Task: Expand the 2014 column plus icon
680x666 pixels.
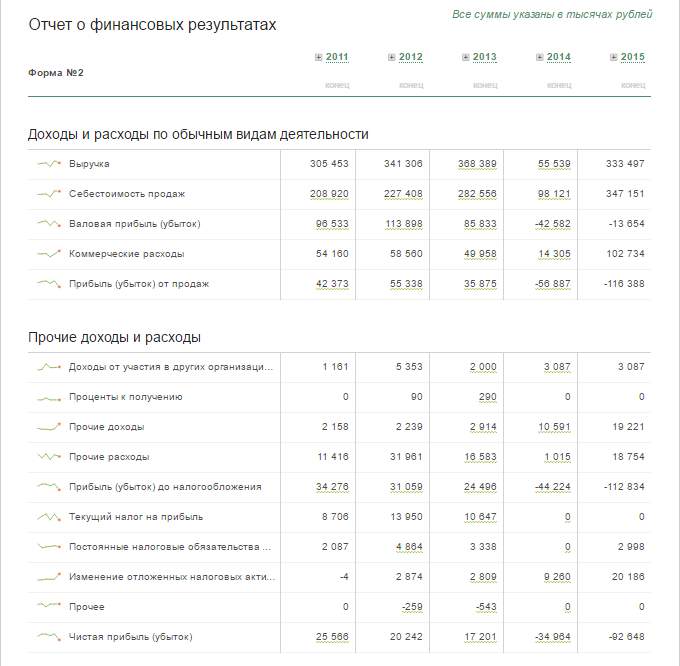Action: 540,57
